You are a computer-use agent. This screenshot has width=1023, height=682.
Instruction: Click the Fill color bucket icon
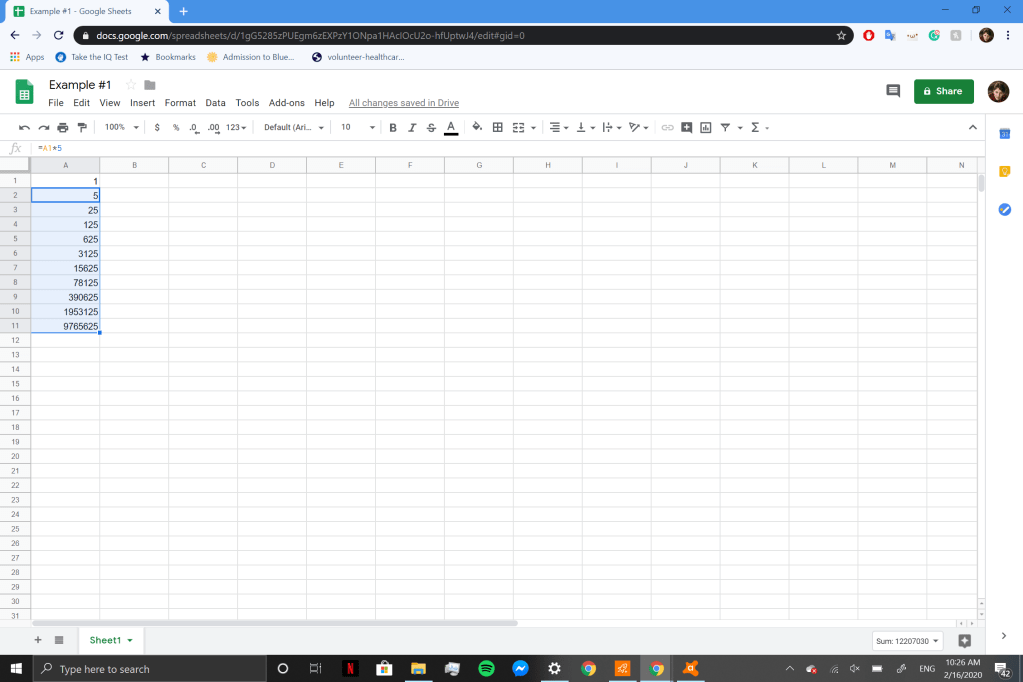point(477,128)
